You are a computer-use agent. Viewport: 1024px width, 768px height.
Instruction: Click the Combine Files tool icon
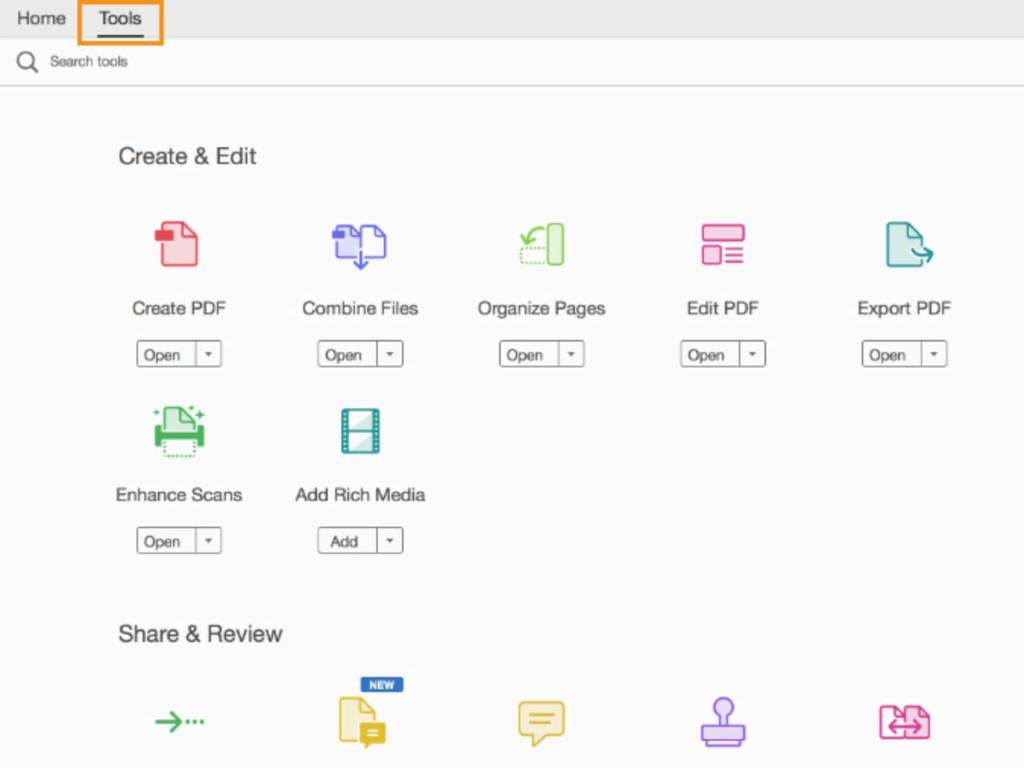(x=360, y=246)
